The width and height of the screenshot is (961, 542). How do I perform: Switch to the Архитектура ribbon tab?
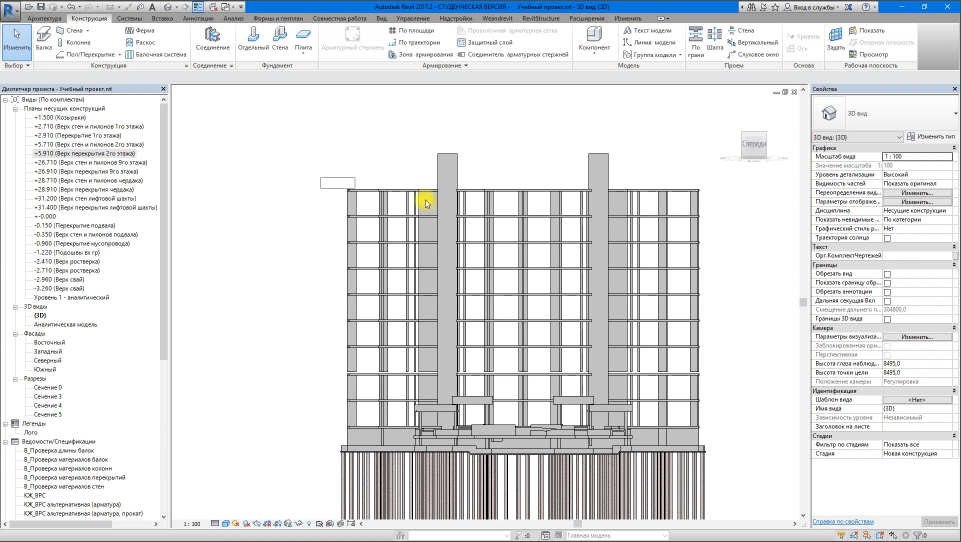44,18
